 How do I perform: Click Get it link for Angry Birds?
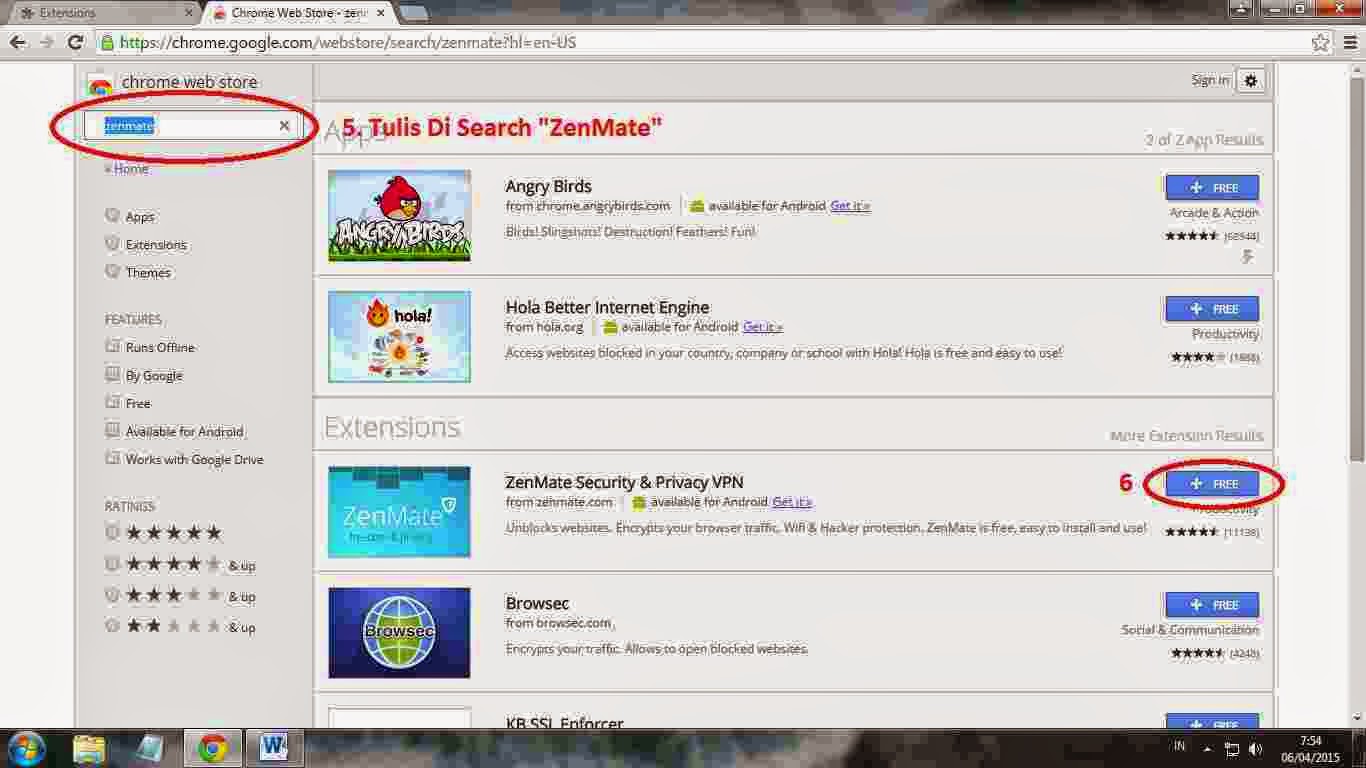850,206
